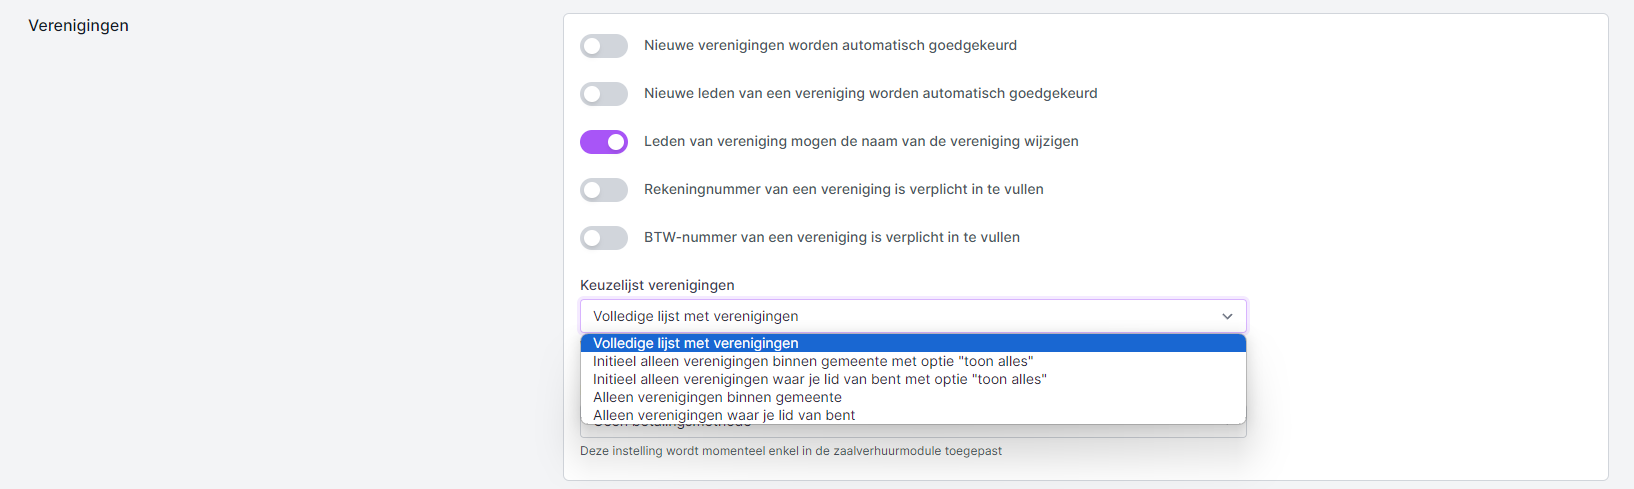This screenshot has height=489, width=1634.
Task: Select highlighted option "Volledige lijst met verenigingen"
Action: click(x=696, y=343)
